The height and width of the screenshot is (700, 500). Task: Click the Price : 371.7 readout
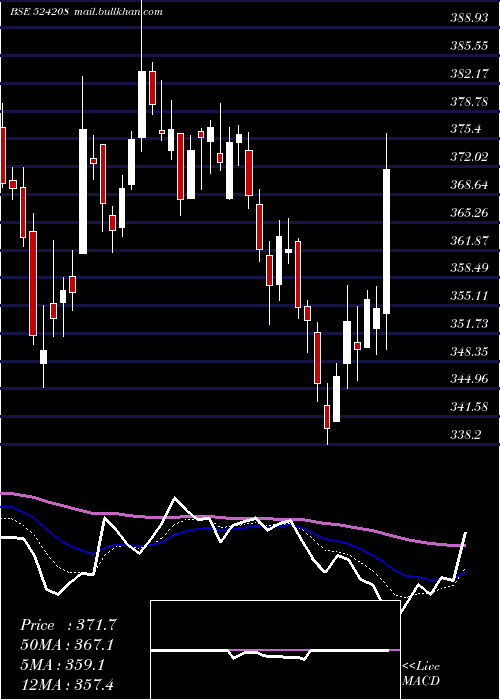(69, 625)
